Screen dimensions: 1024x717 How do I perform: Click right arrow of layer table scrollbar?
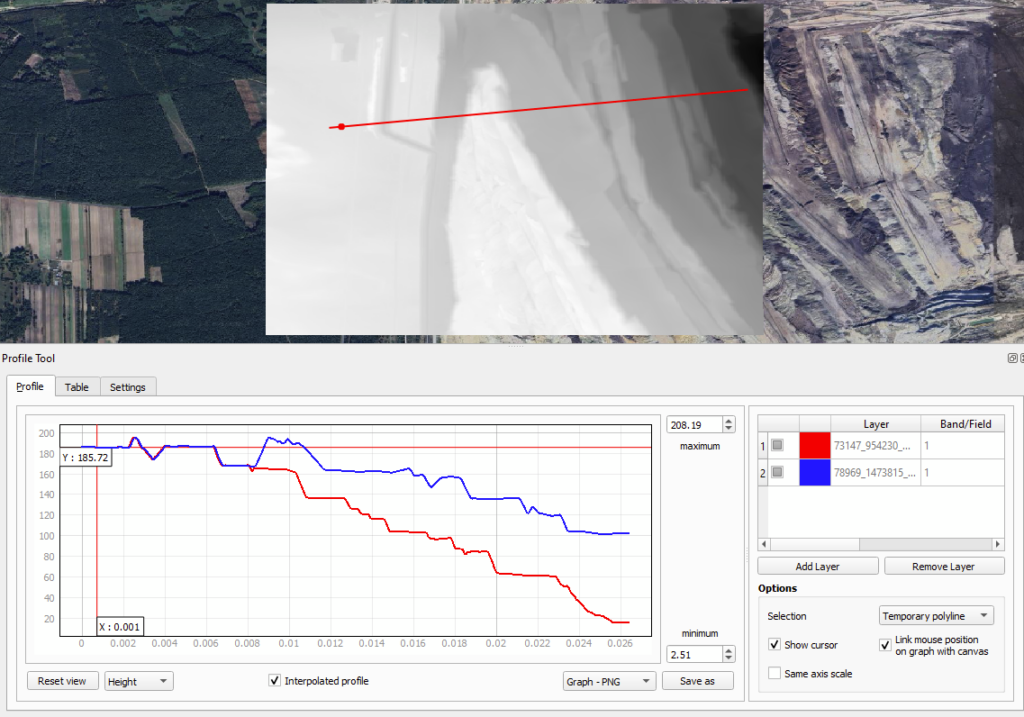point(997,544)
